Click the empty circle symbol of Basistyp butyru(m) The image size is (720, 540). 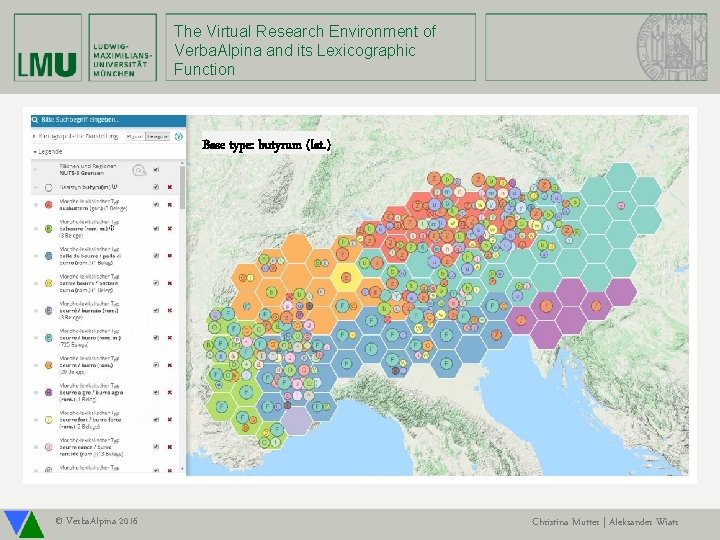pyautogui.click(x=49, y=187)
